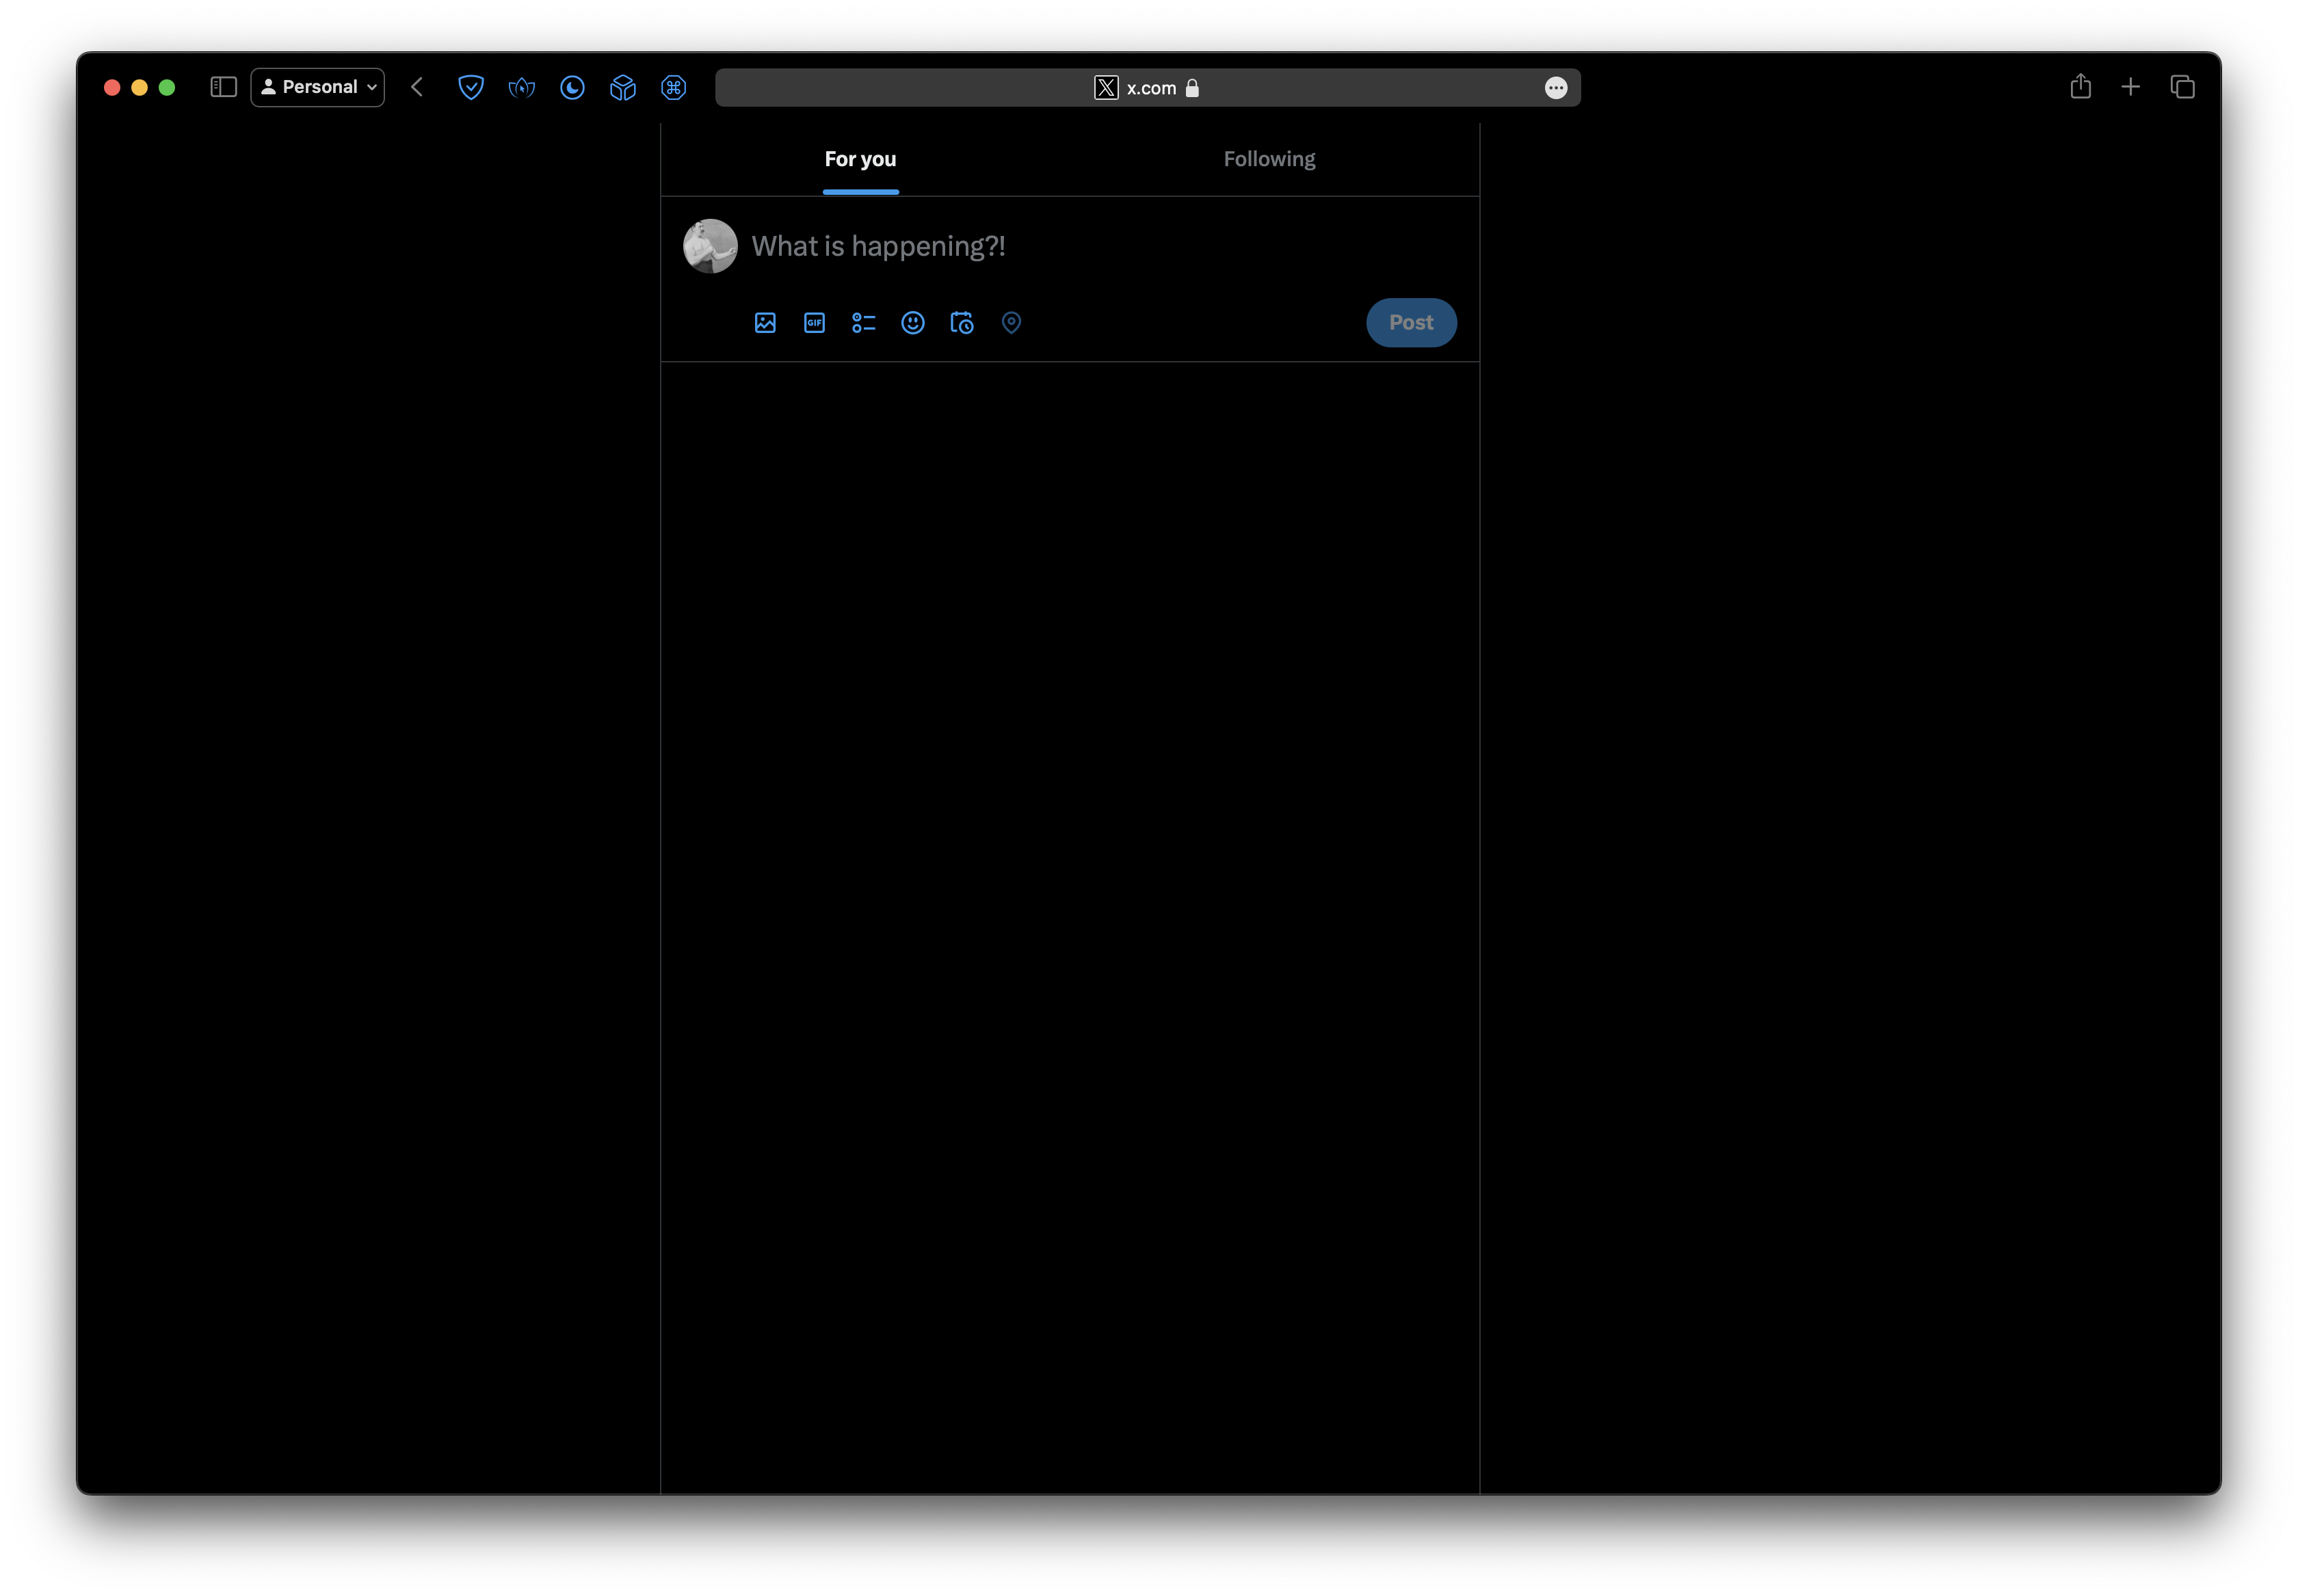Image resolution: width=2298 pixels, height=1596 pixels.
Task: Open the lotus flower extension icon
Action: (x=521, y=87)
